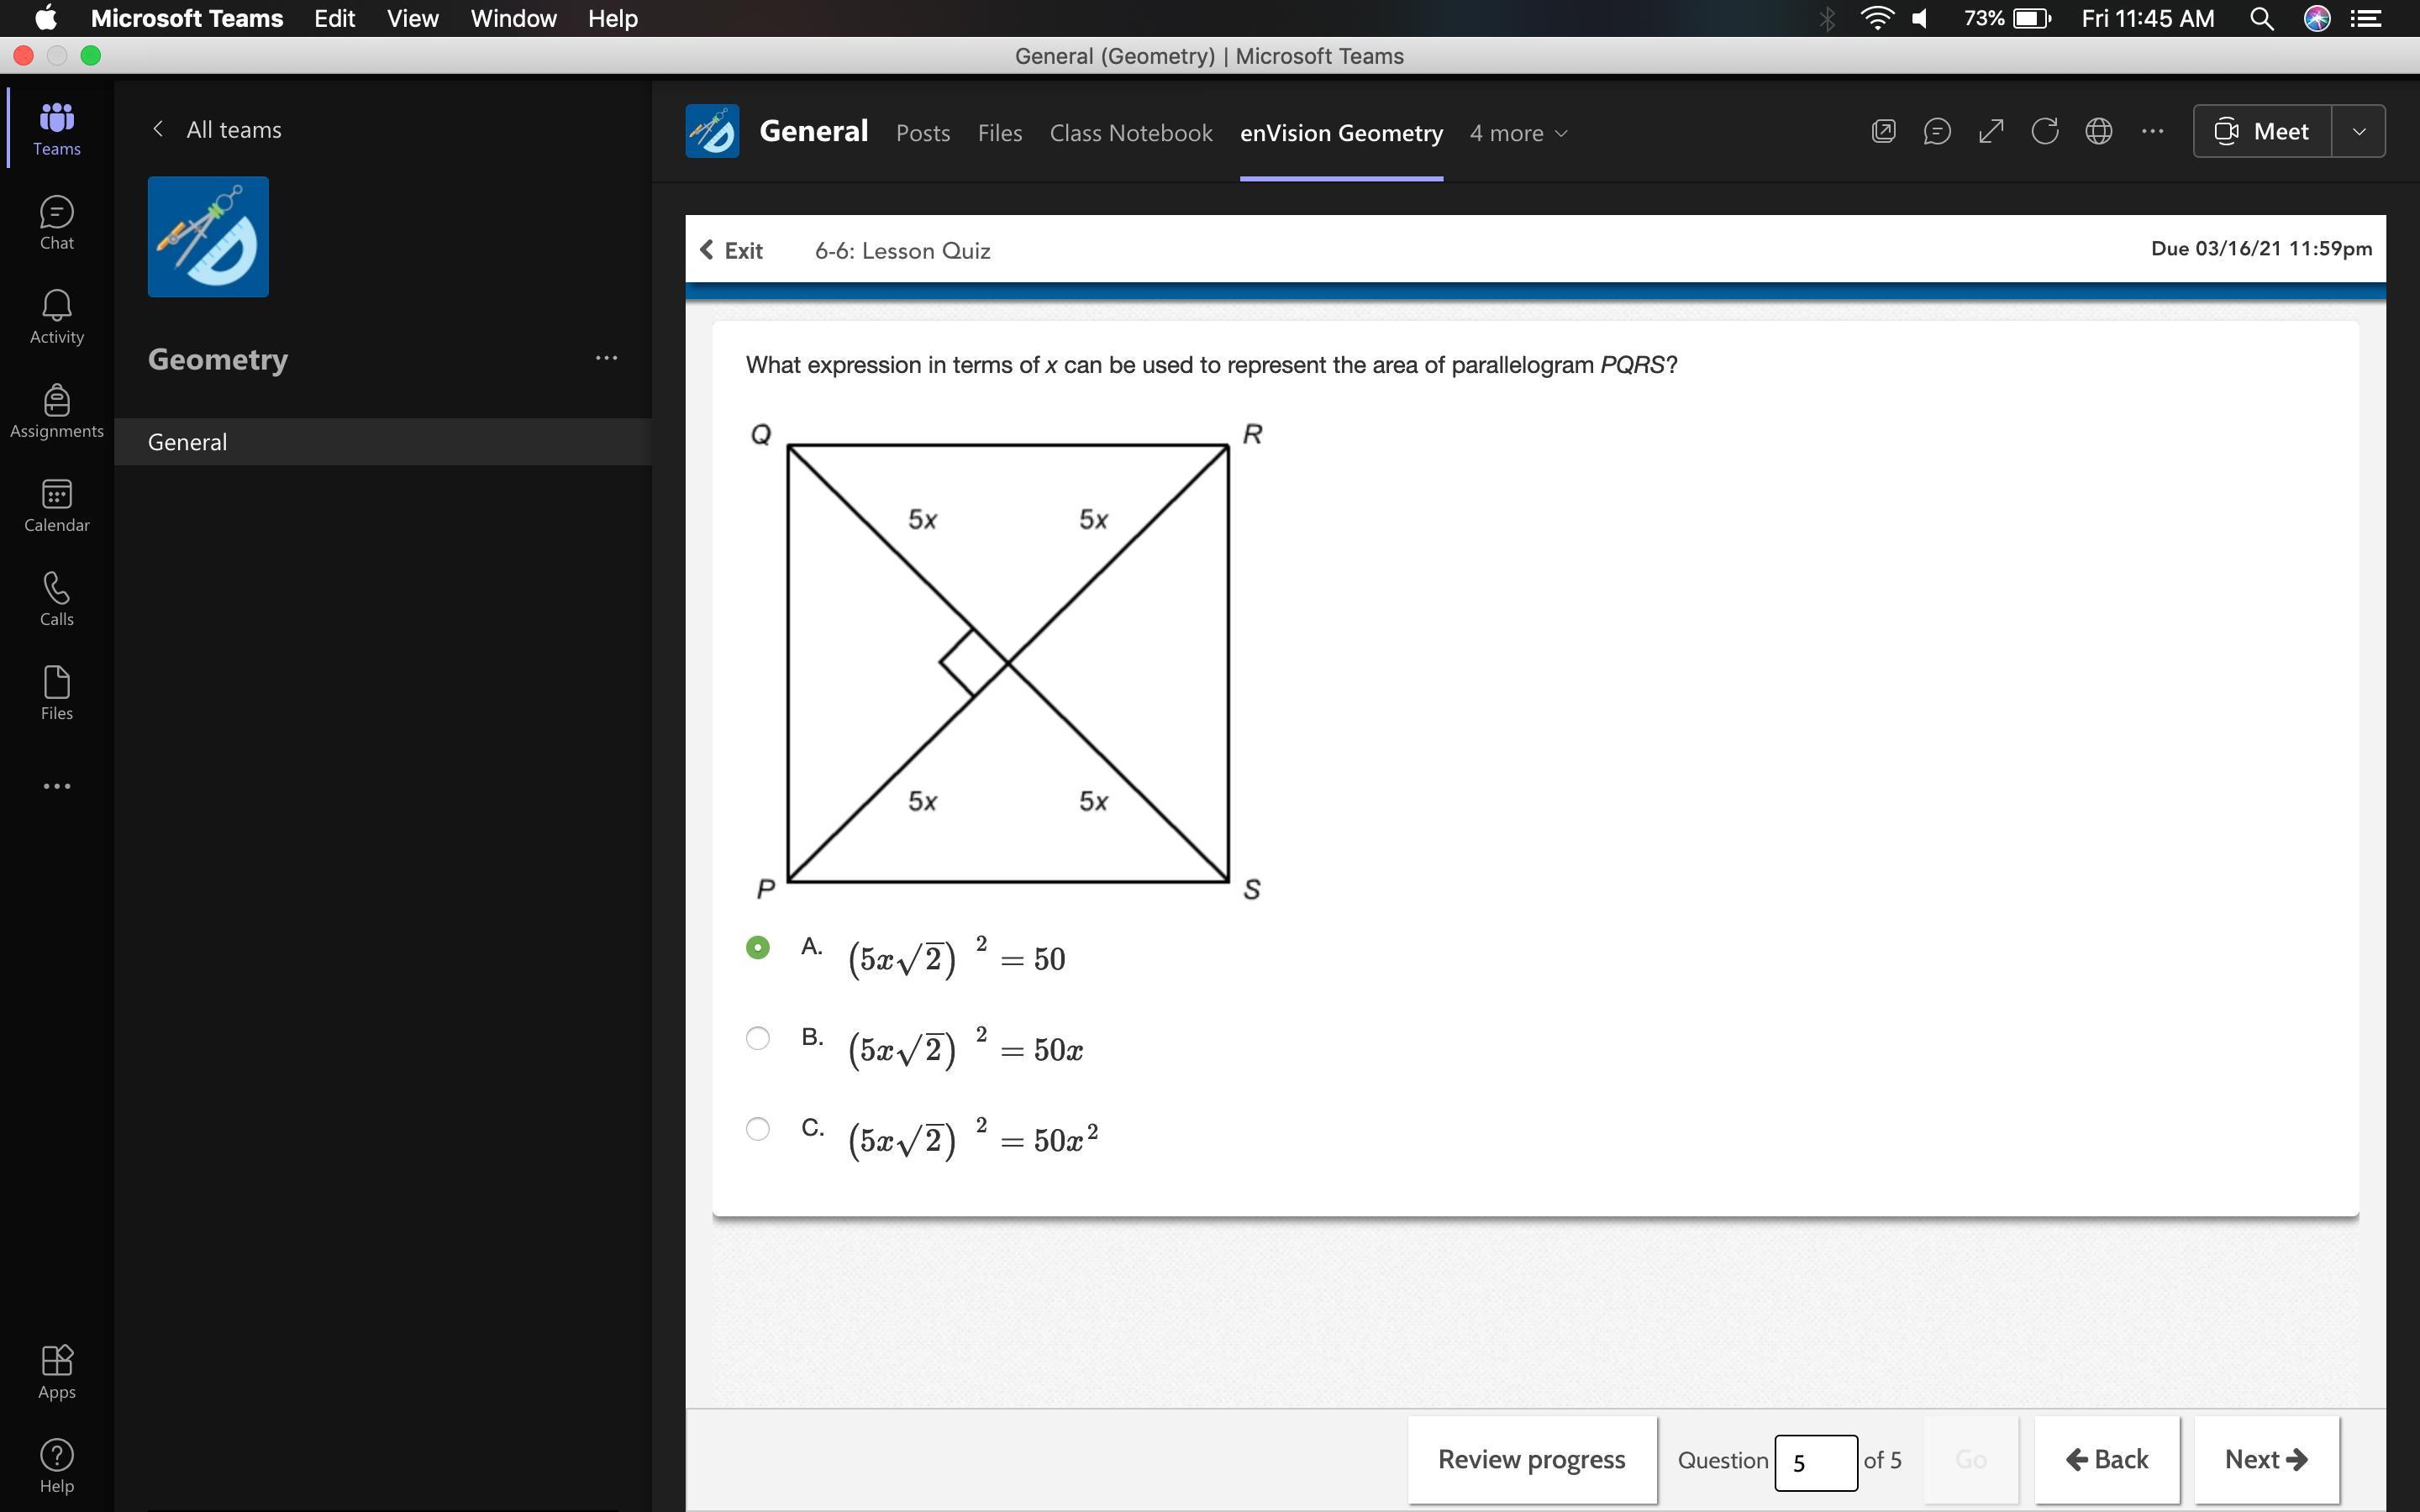Open the Window menu in menu bar
2420x1512 pixels.
(x=513, y=18)
